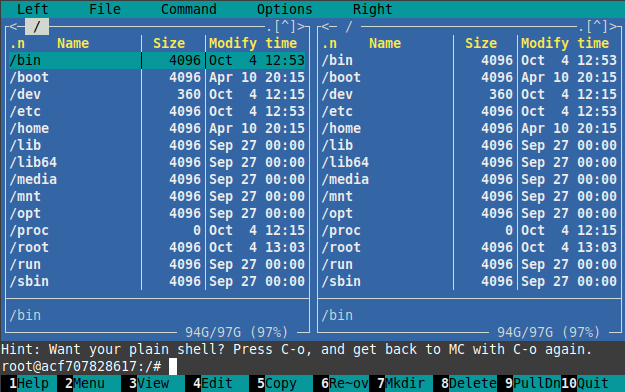Sort left panel by Modify time header

pyautogui.click(x=253, y=43)
